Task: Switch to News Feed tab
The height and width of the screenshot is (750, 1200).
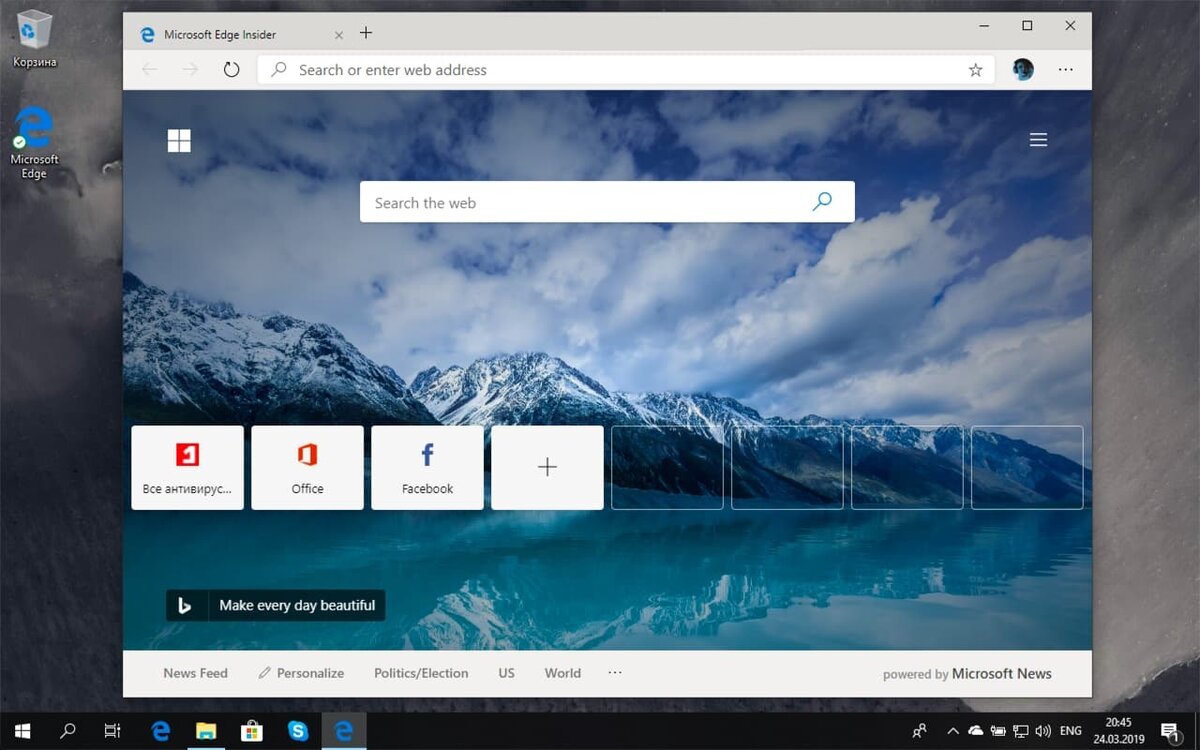Action: (195, 673)
